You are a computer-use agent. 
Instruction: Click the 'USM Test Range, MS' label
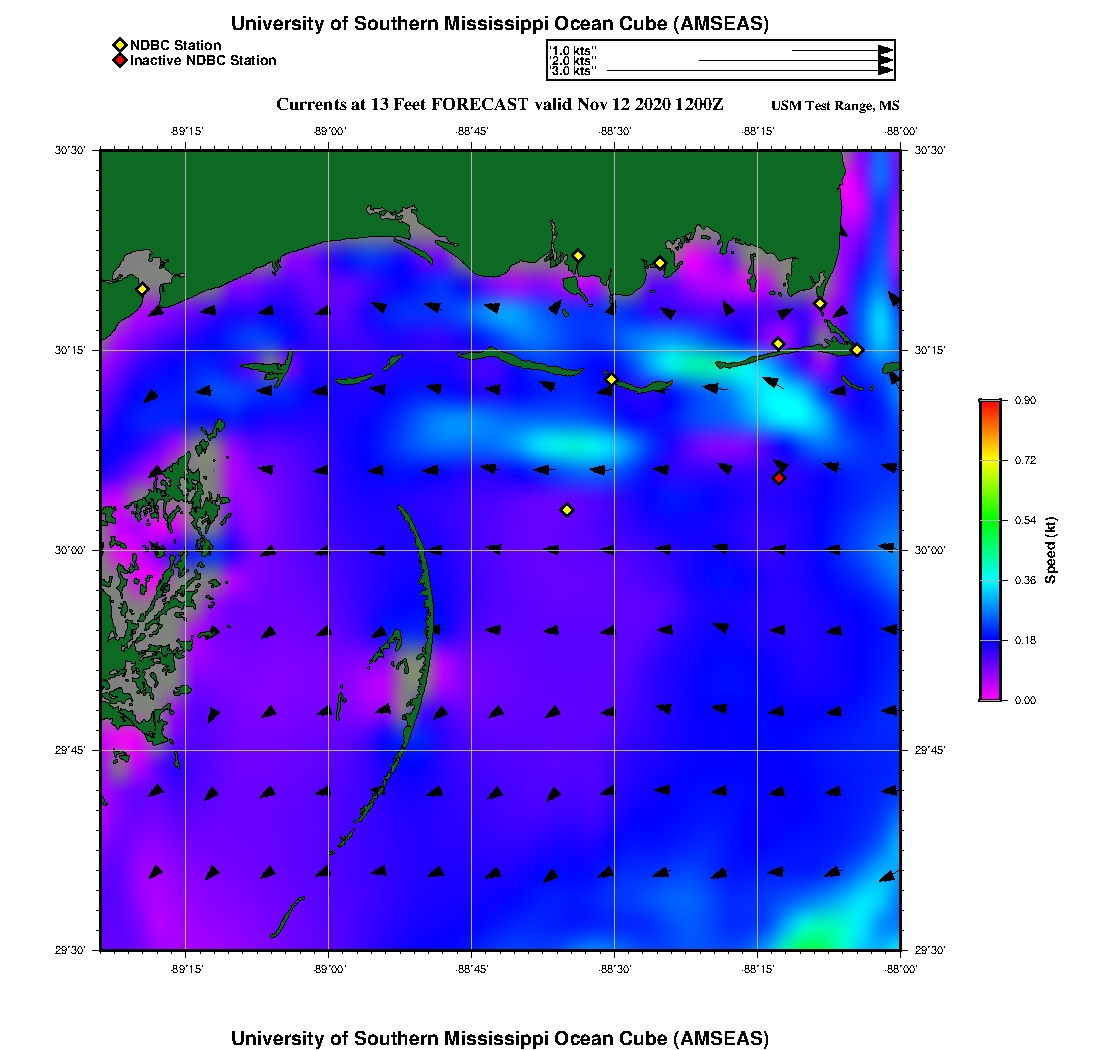click(835, 105)
